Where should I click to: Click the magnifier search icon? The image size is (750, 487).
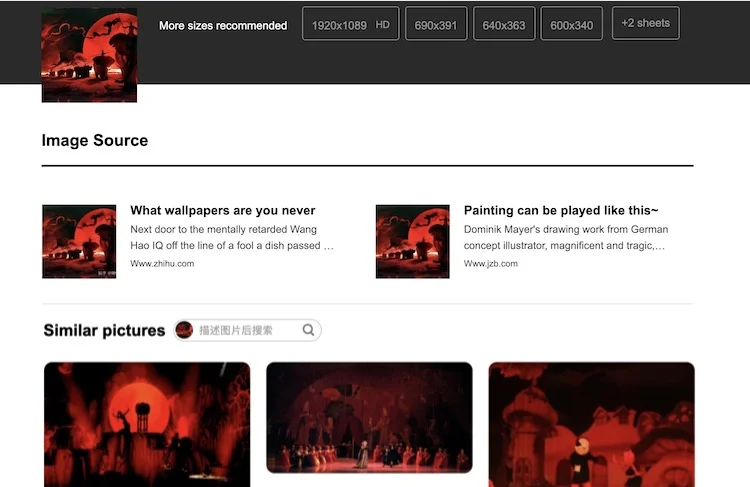coord(309,330)
